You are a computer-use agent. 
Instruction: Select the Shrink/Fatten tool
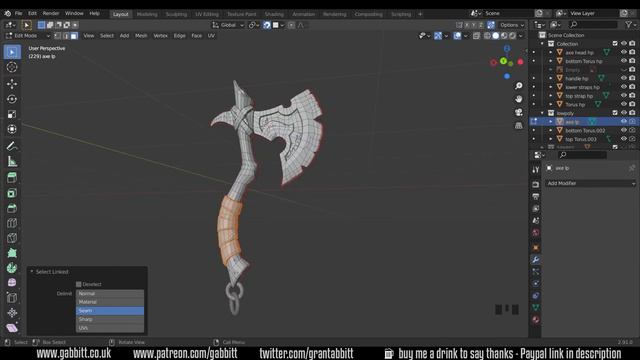tap(12, 313)
